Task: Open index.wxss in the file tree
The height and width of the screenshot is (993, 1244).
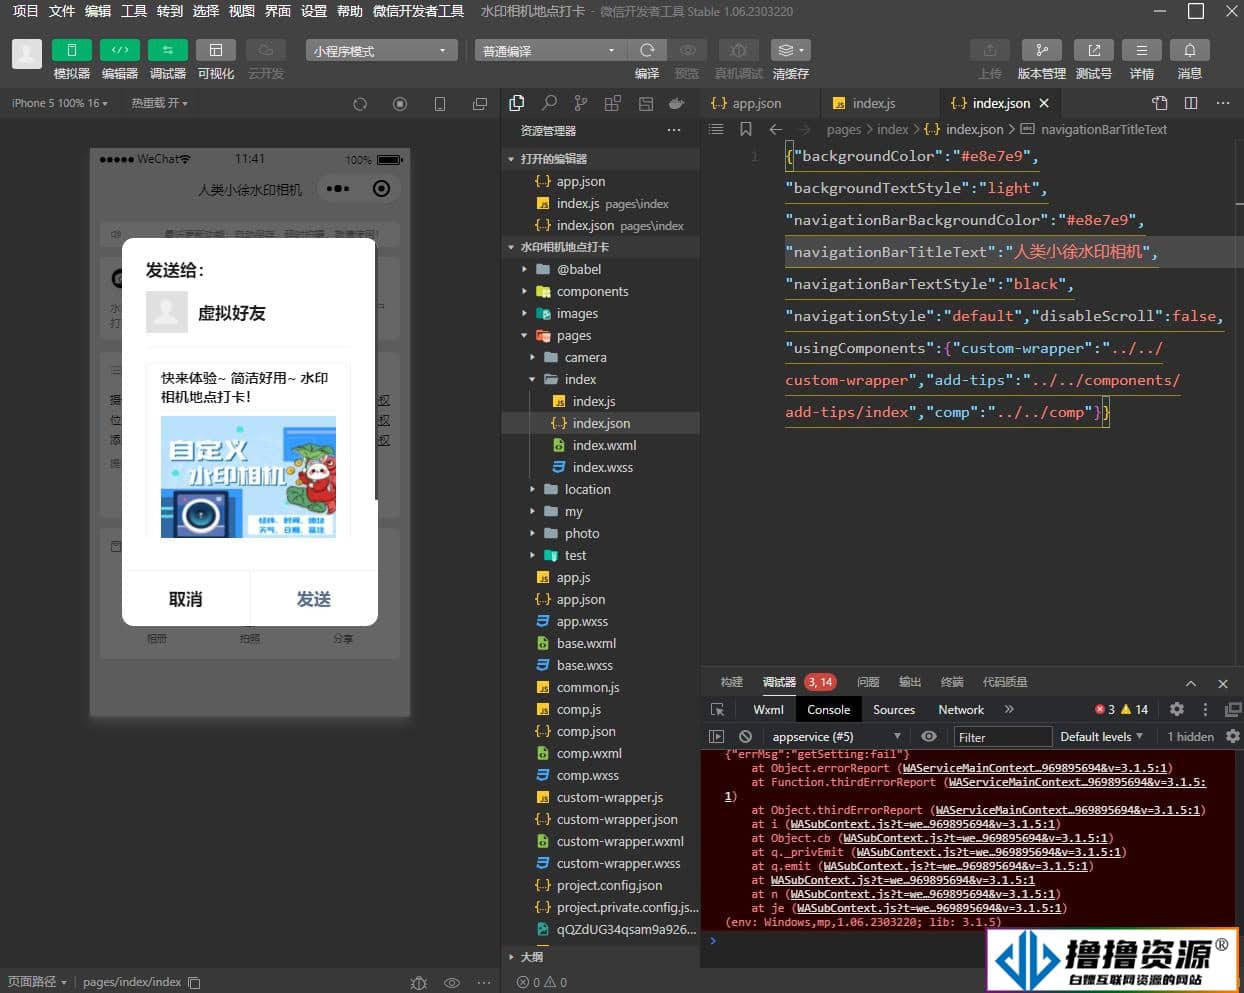Action: pos(602,467)
